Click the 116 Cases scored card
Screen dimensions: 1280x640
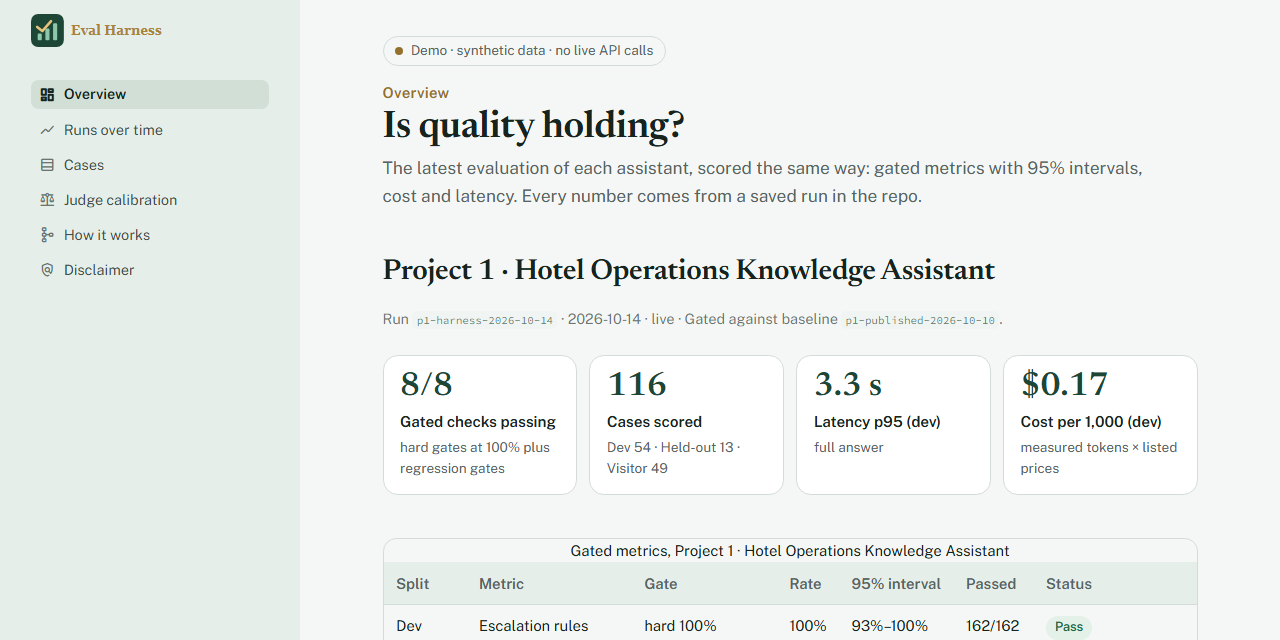pos(686,425)
